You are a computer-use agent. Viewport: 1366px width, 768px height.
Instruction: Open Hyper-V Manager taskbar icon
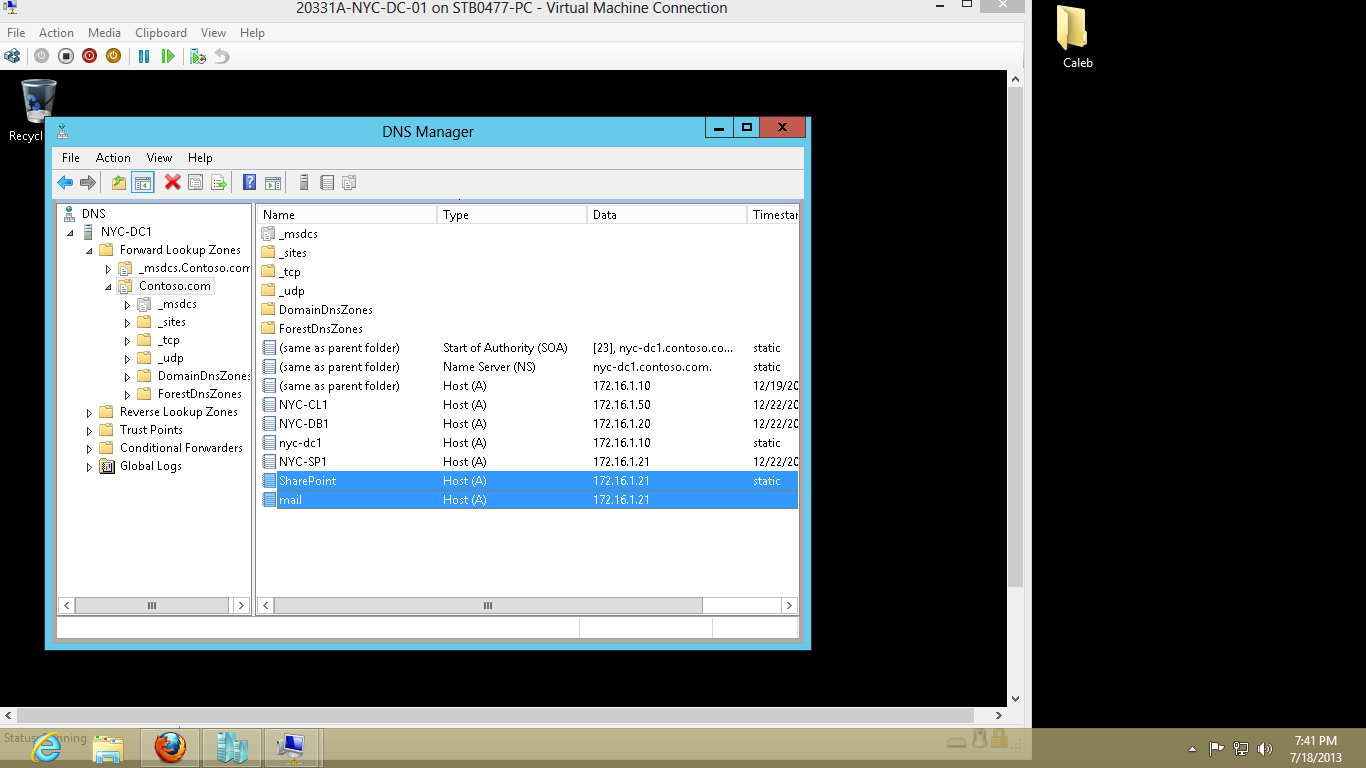231,747
